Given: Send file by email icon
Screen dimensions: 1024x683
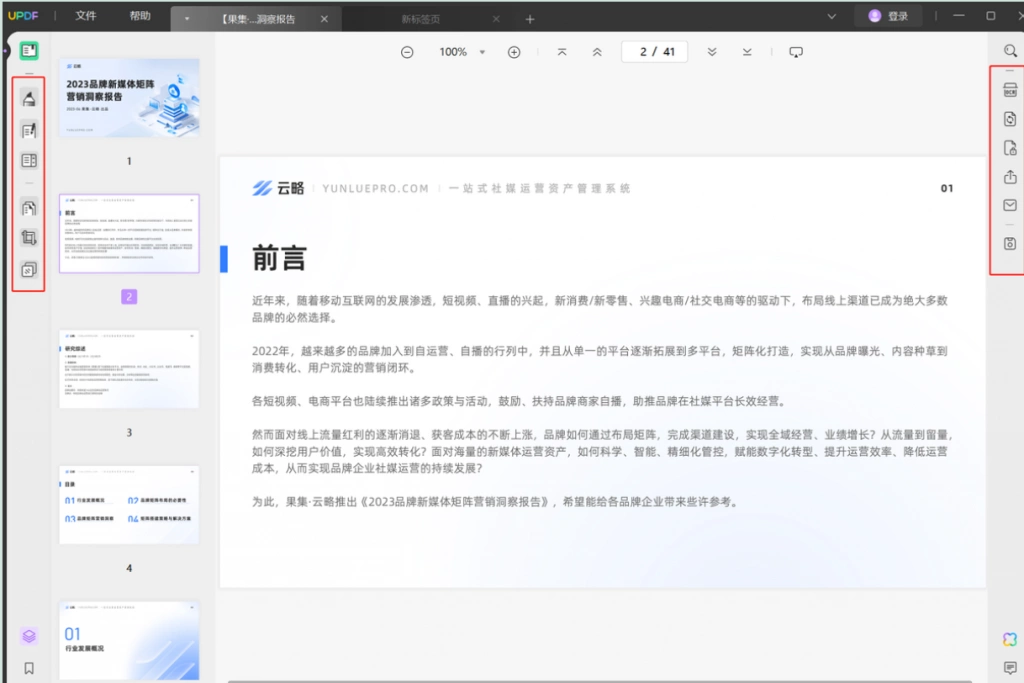Looking at the screenshot, I should coord(1010,206).
